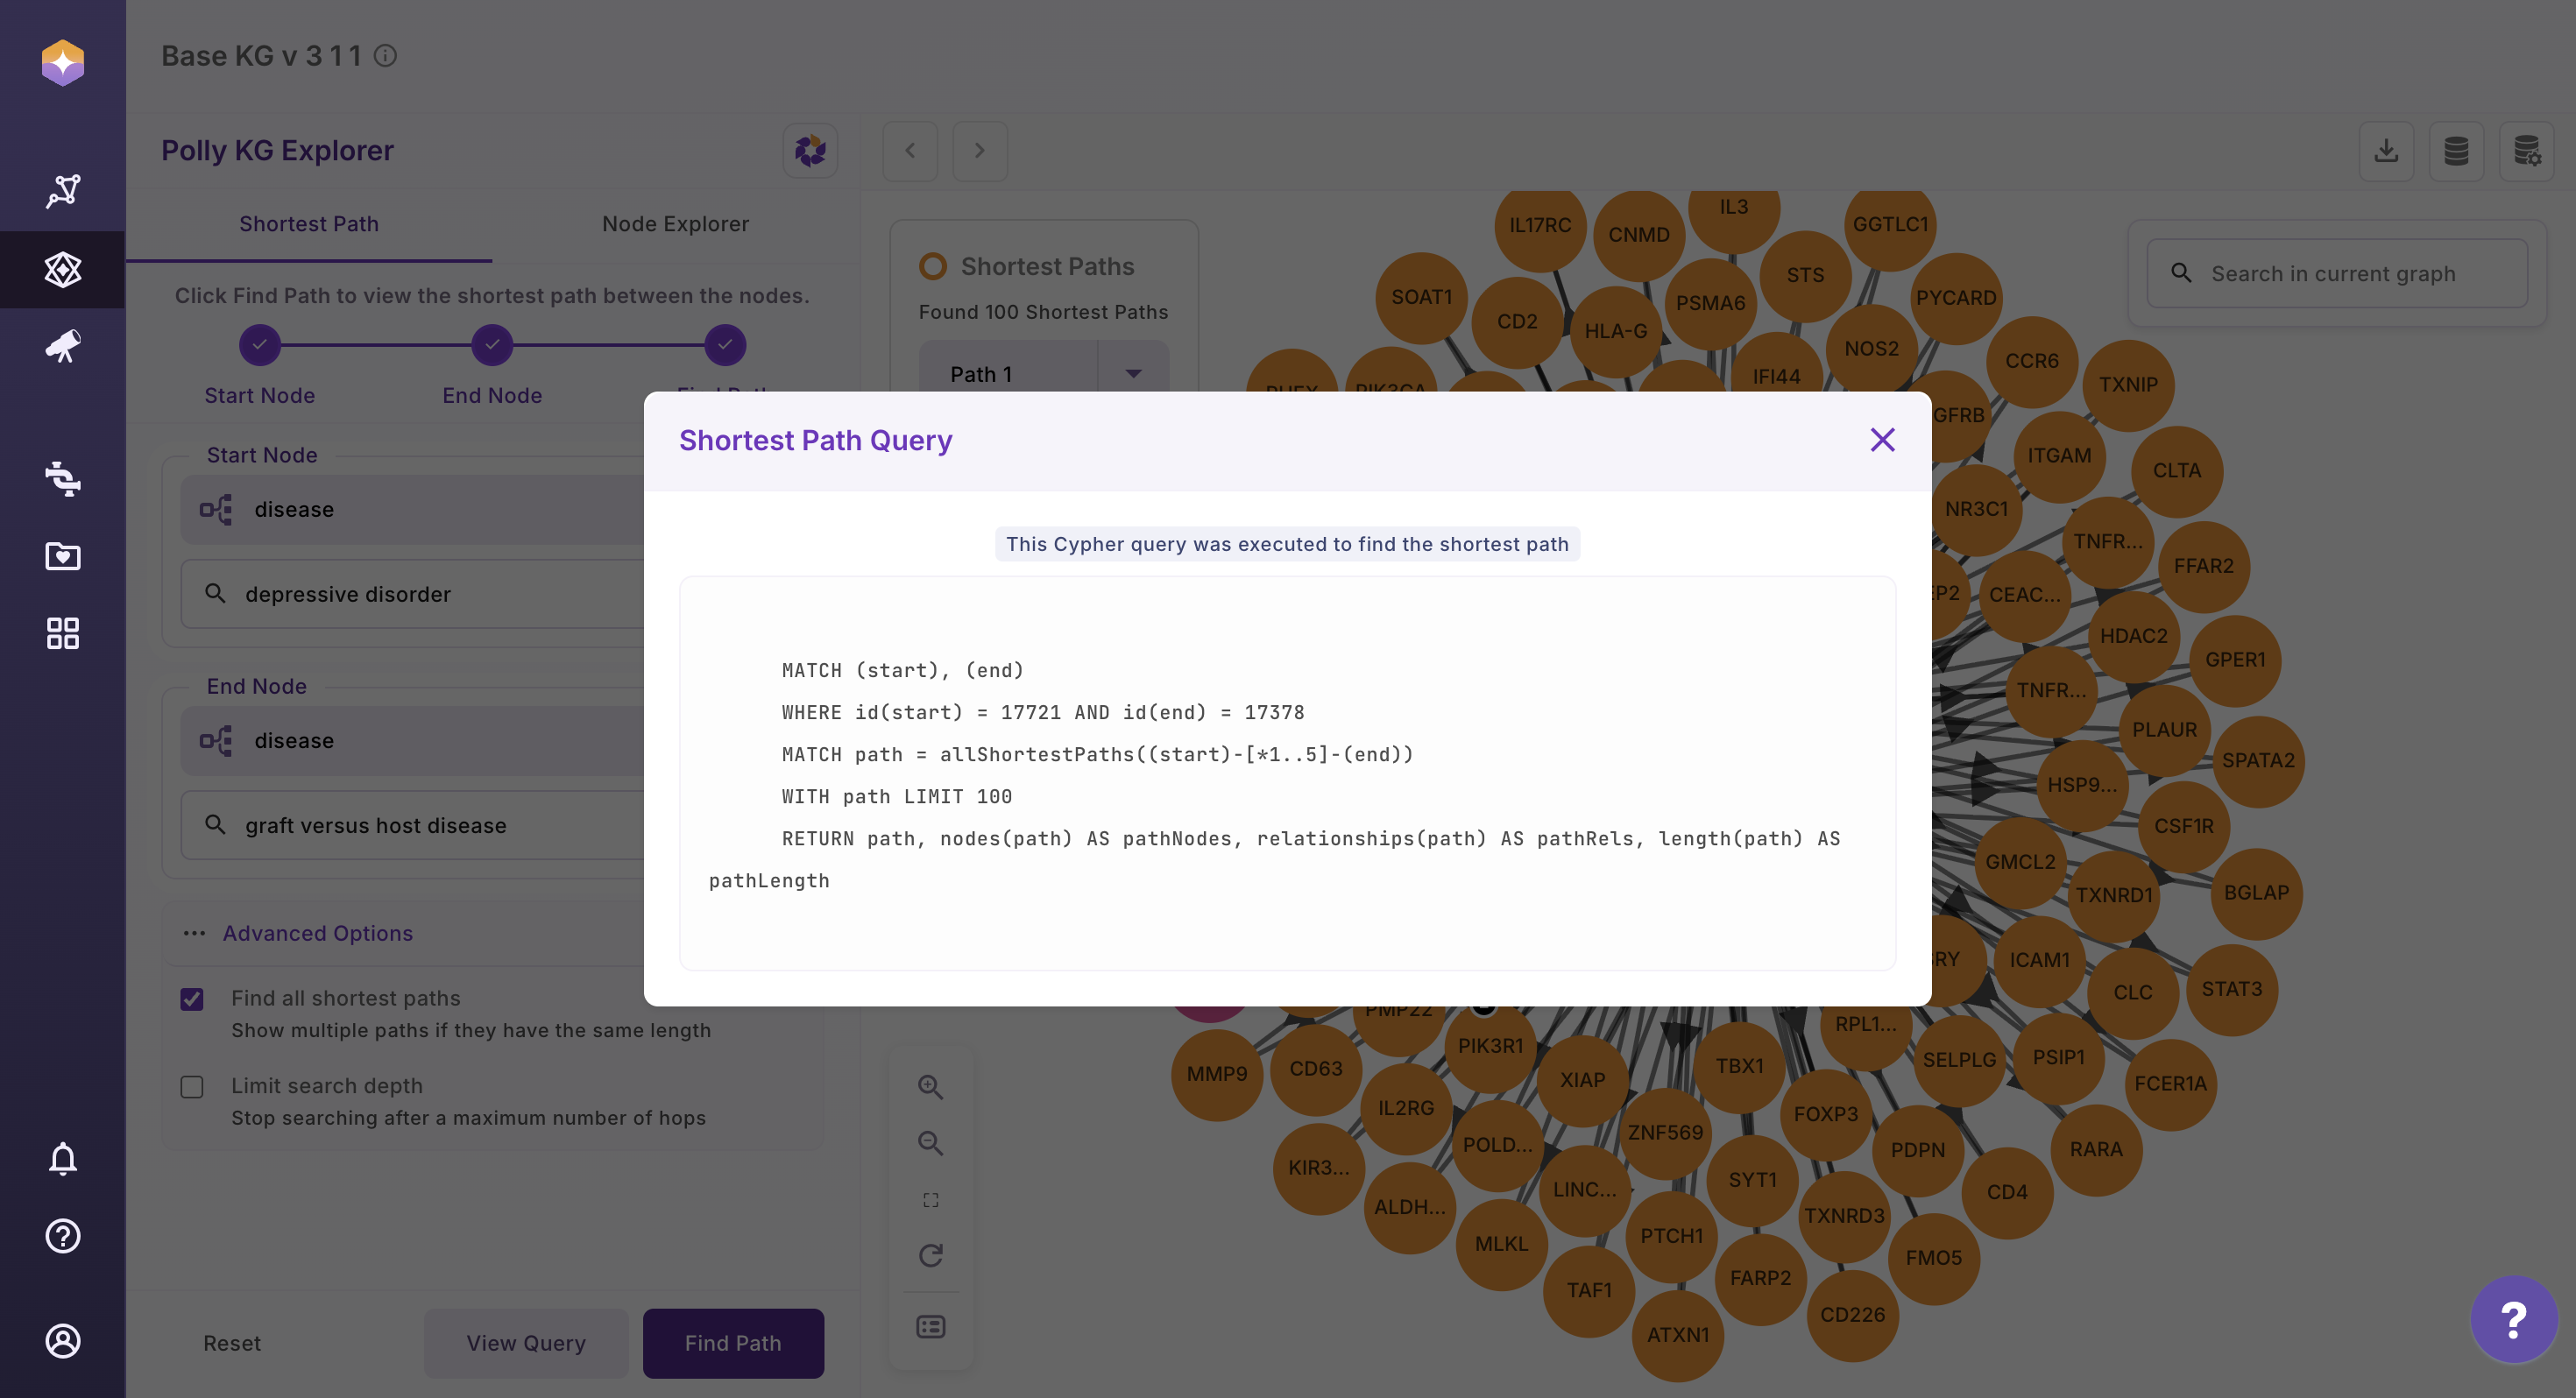Click the refresh graph layout icon
The width and height of the screenshot is (2576, 1398).
[x=930, y=1256]
